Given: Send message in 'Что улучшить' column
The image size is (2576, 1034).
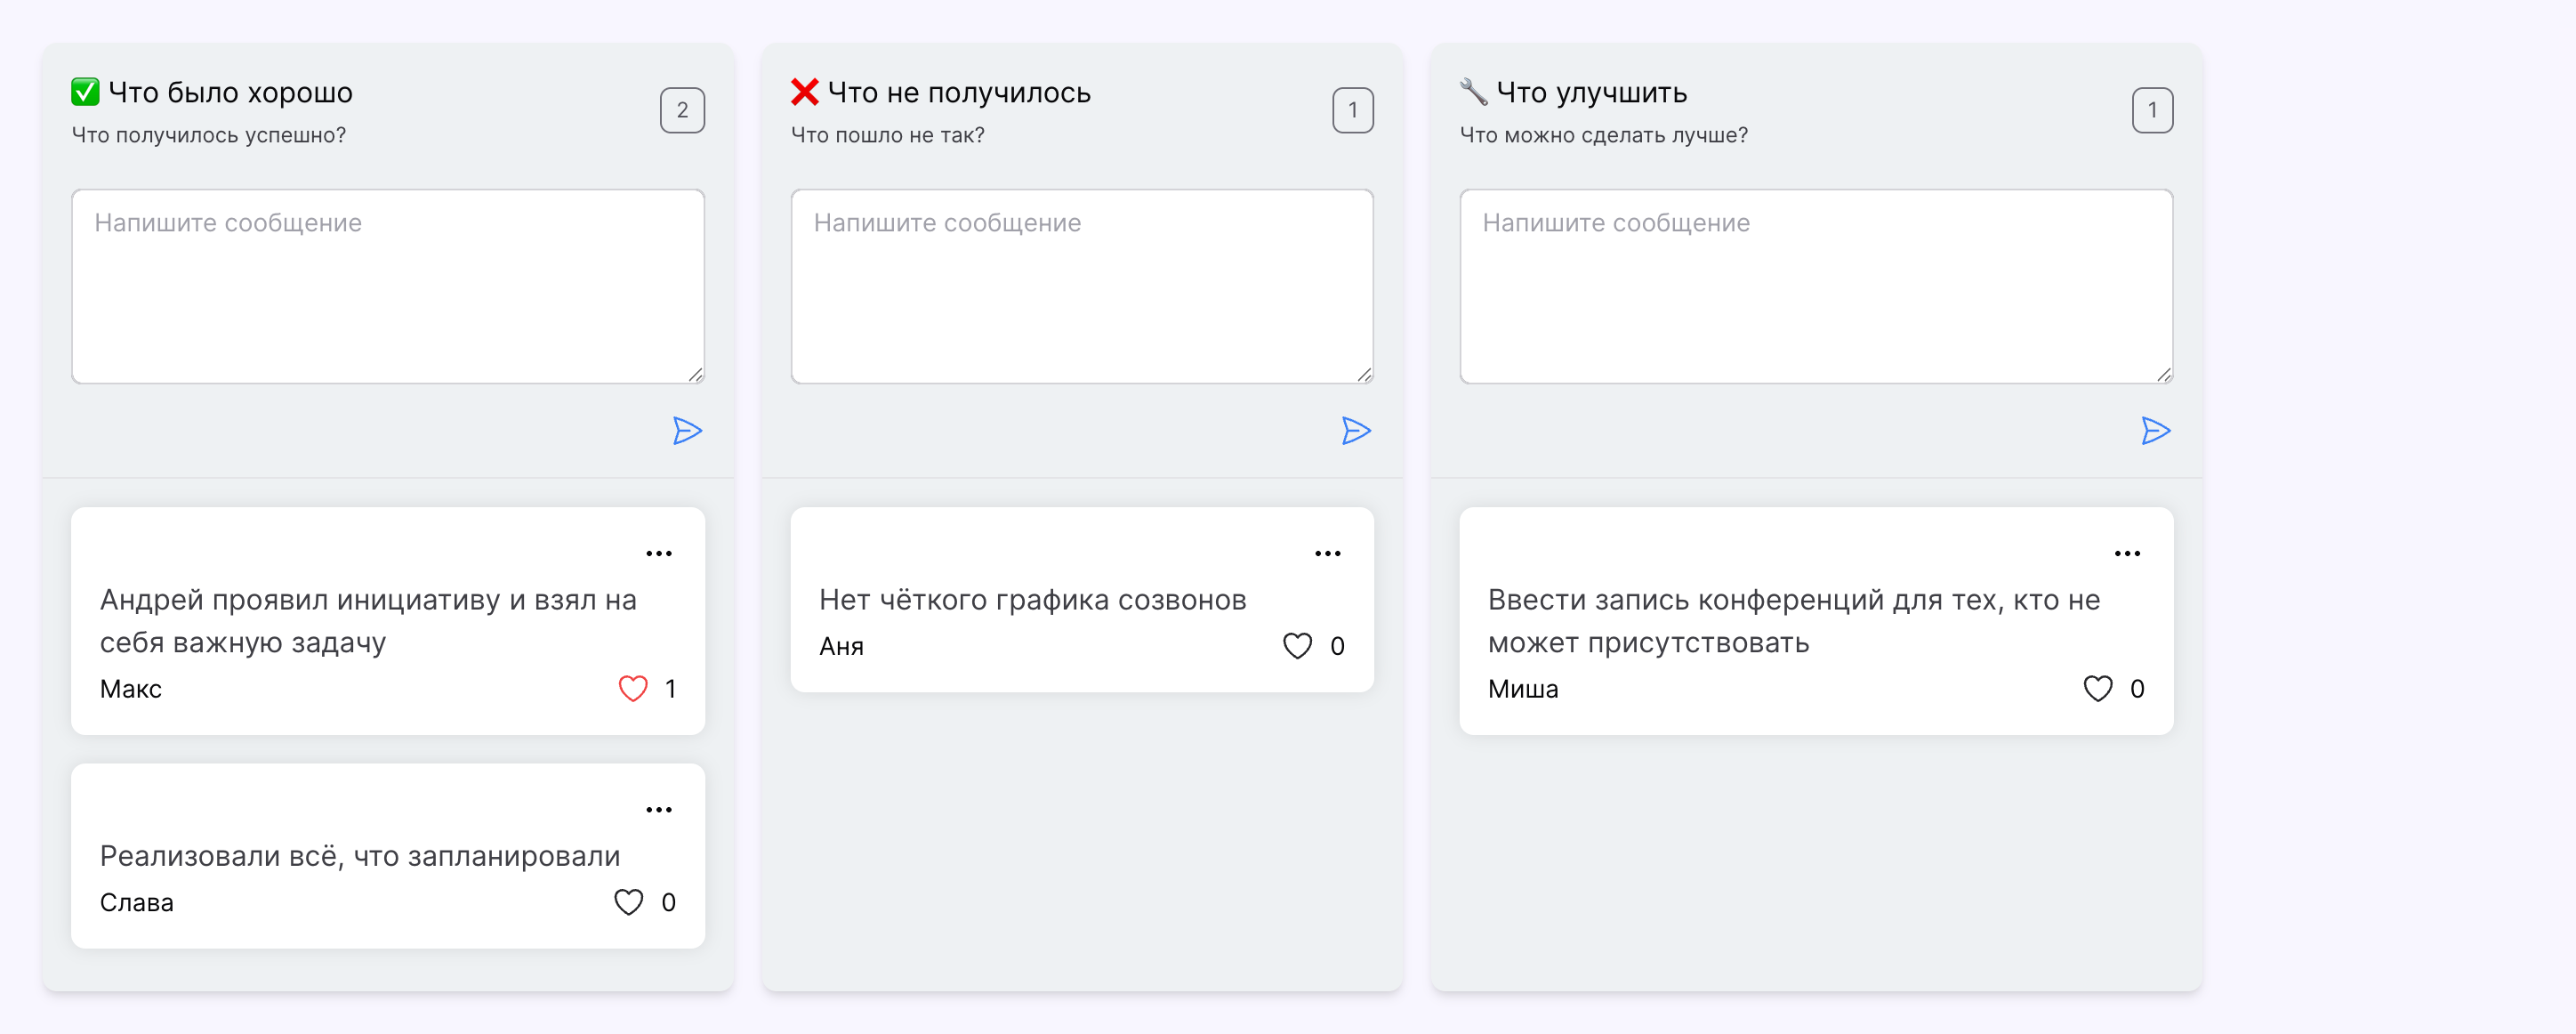Looking at the screenshot, I should tap(2155, 431).
